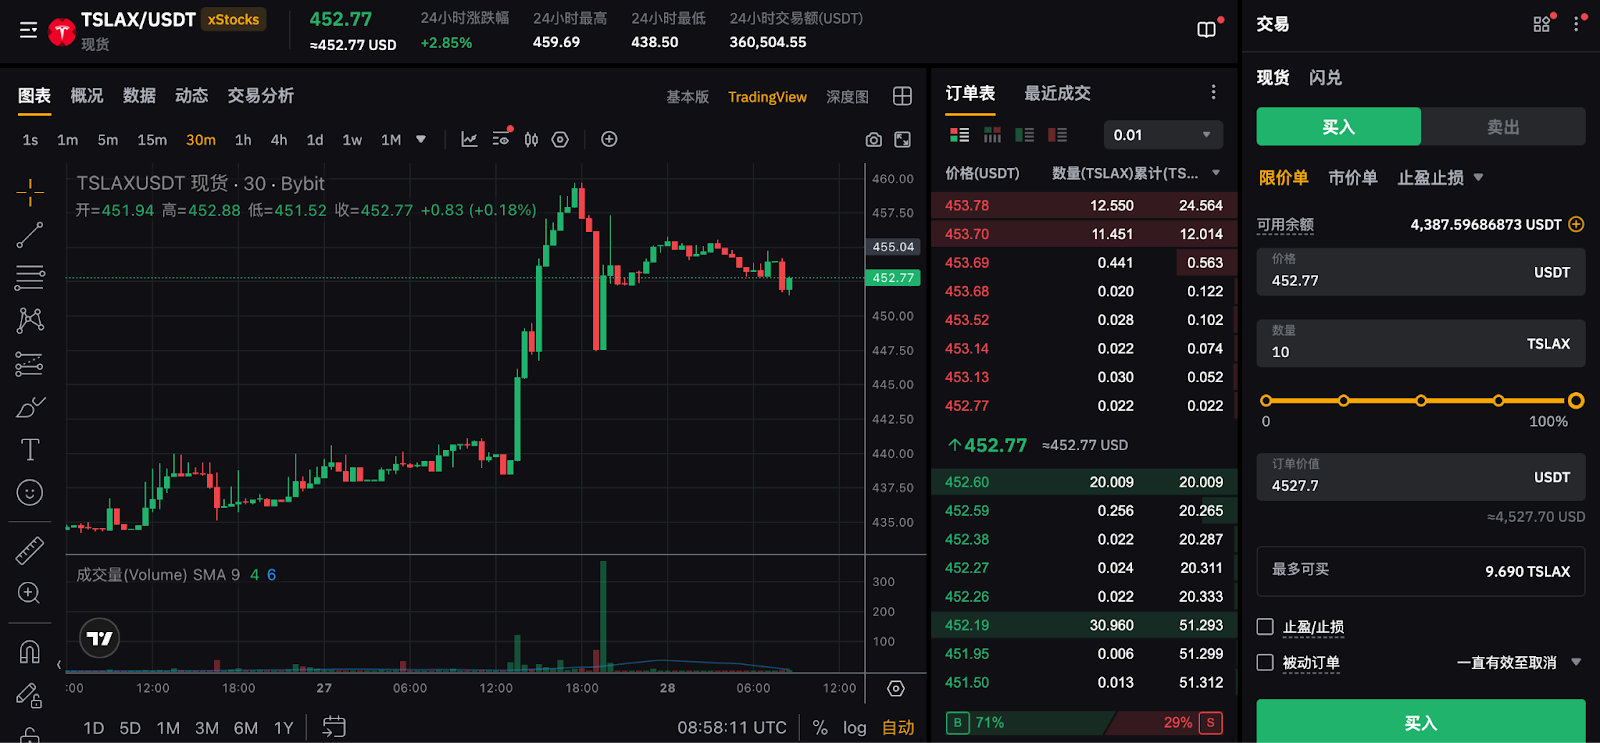Toggle log scale on the chart
The image size is (1600, 743).
[x=855, y=727]
